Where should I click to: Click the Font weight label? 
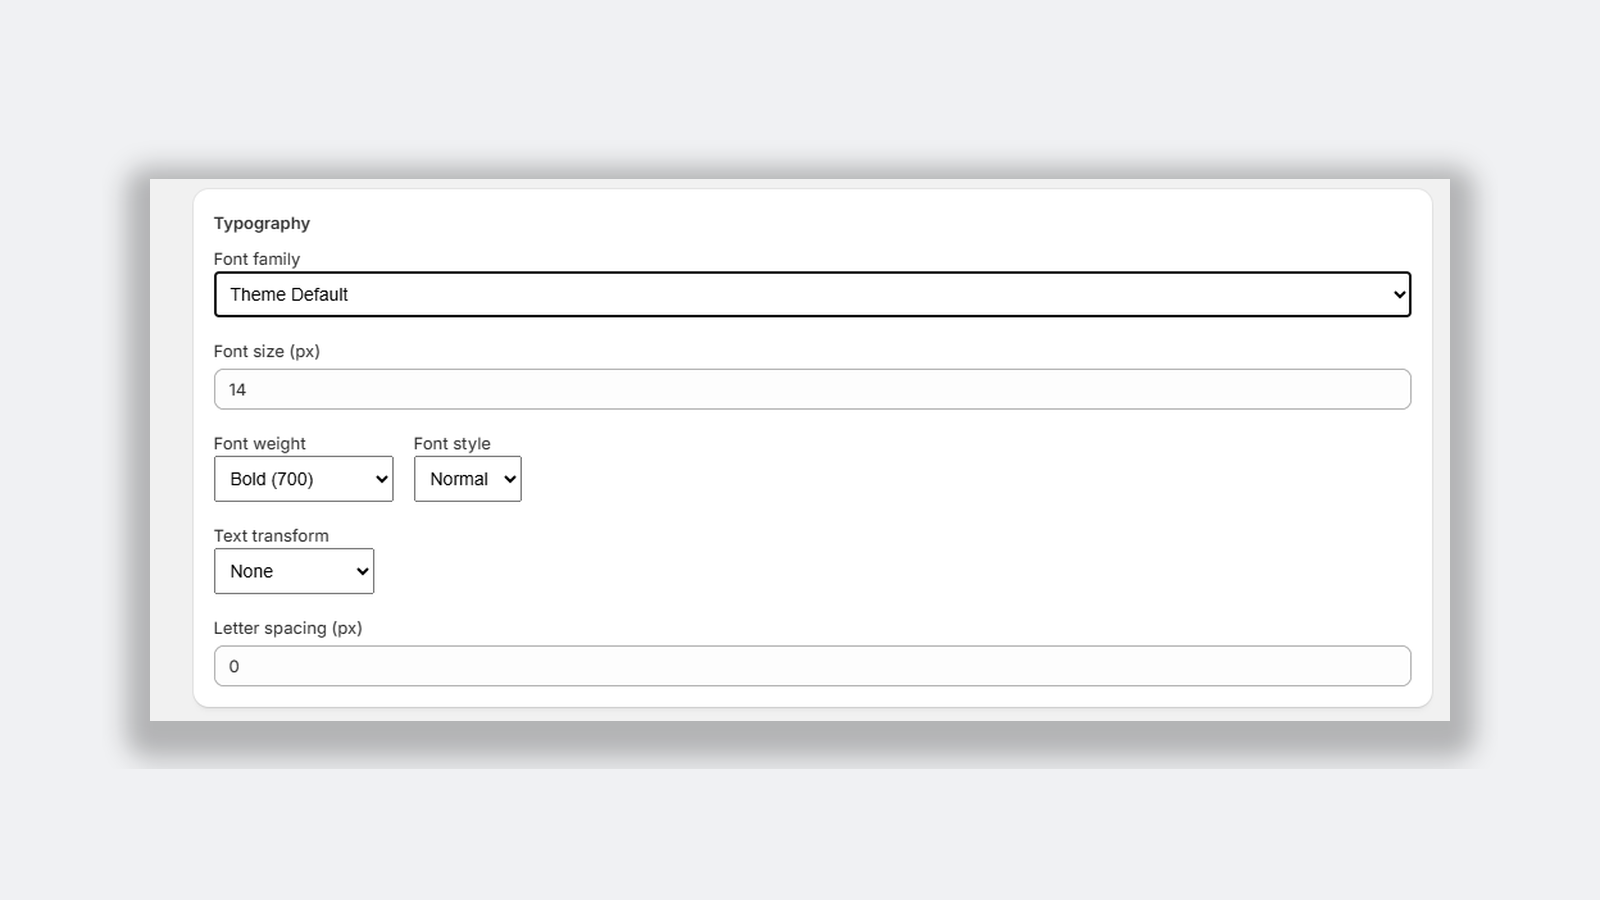(x=259, y=443)
